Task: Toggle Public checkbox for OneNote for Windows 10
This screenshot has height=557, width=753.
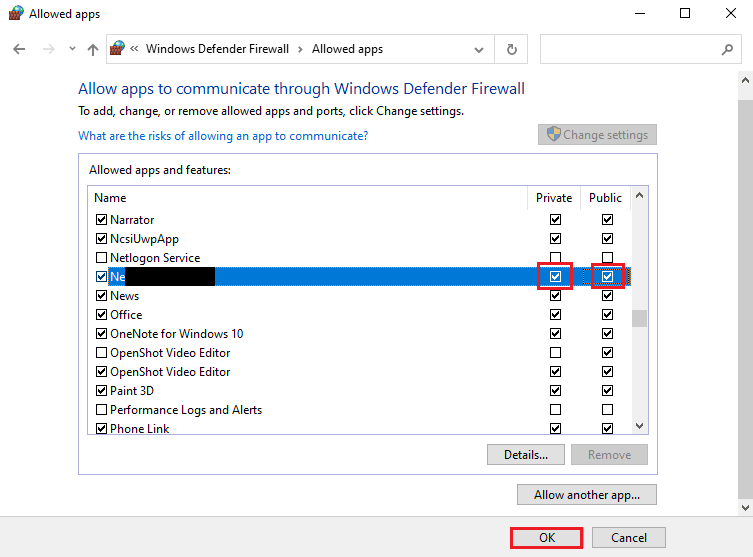Action: point(607,334)
